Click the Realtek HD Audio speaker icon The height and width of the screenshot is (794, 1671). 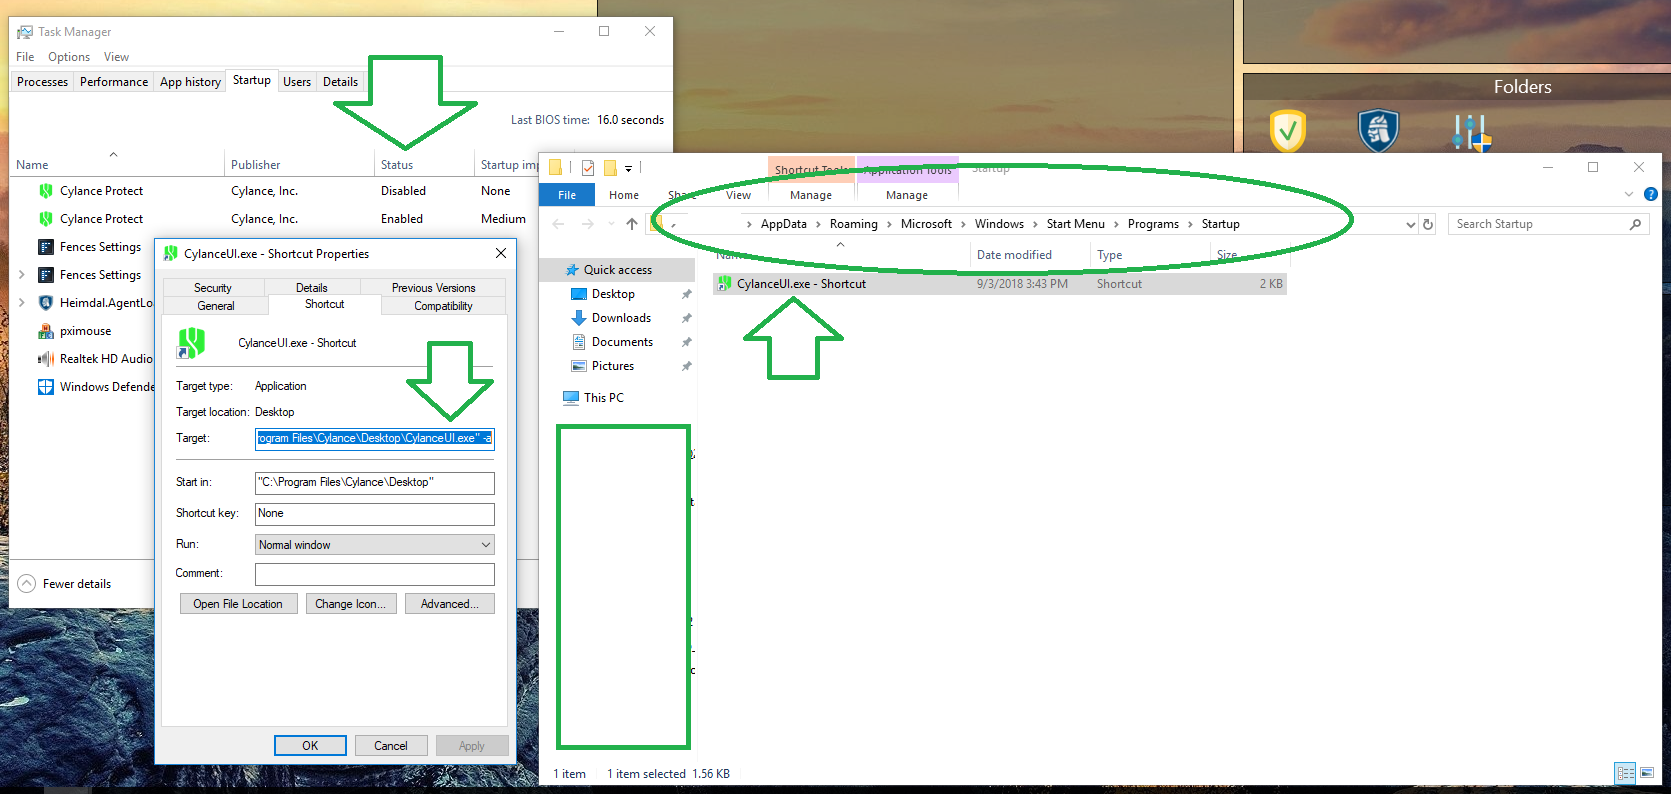pyautogui.click(x=46, y=359)
